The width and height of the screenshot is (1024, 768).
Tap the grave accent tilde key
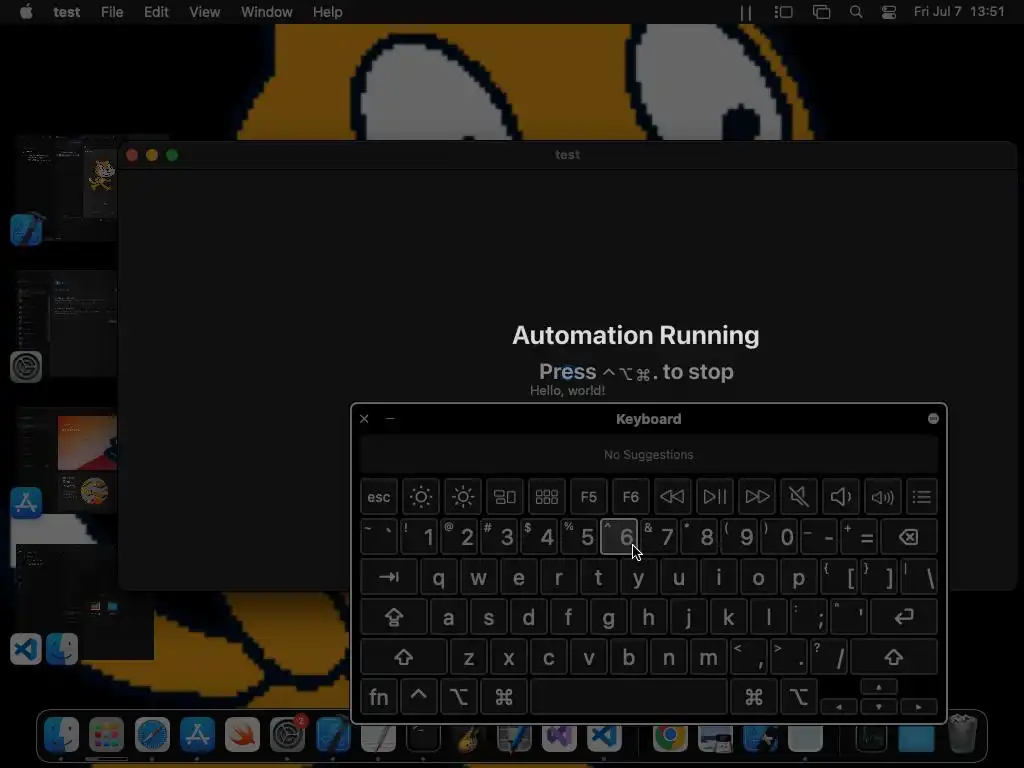379,537
